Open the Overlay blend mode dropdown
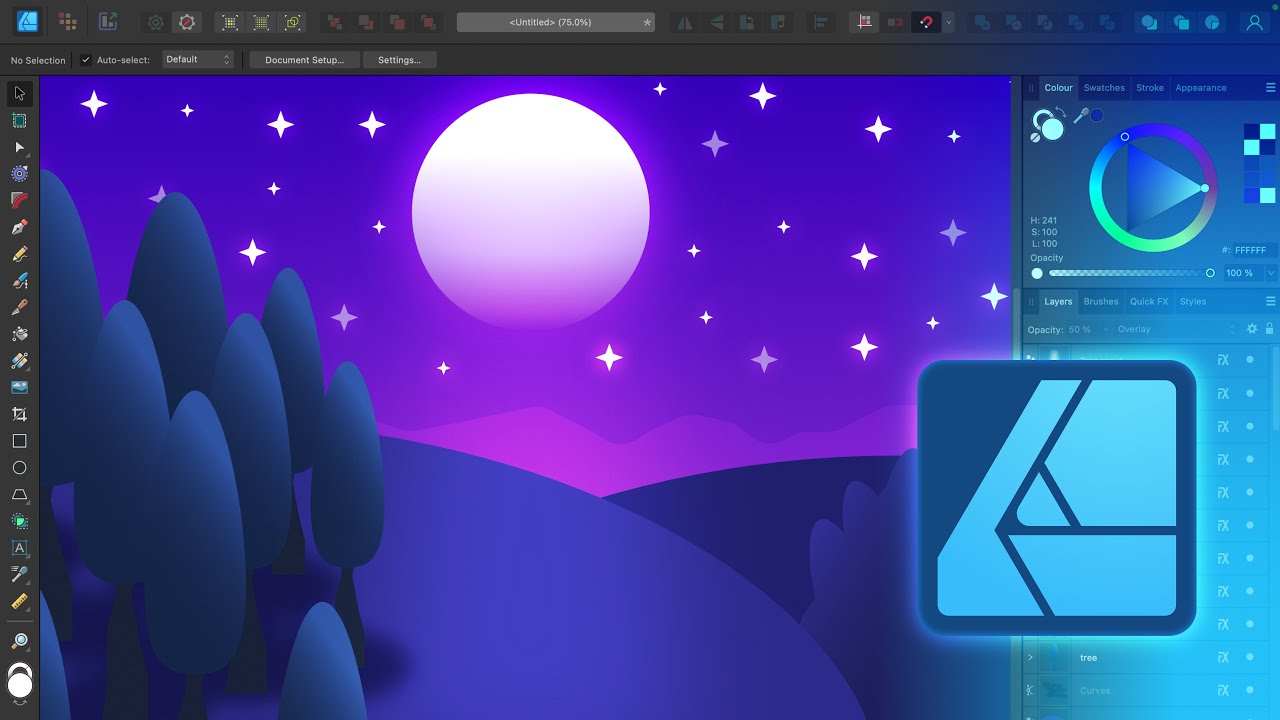The width and height of the screenshot is (1280, 720). tap(1177, 329)
